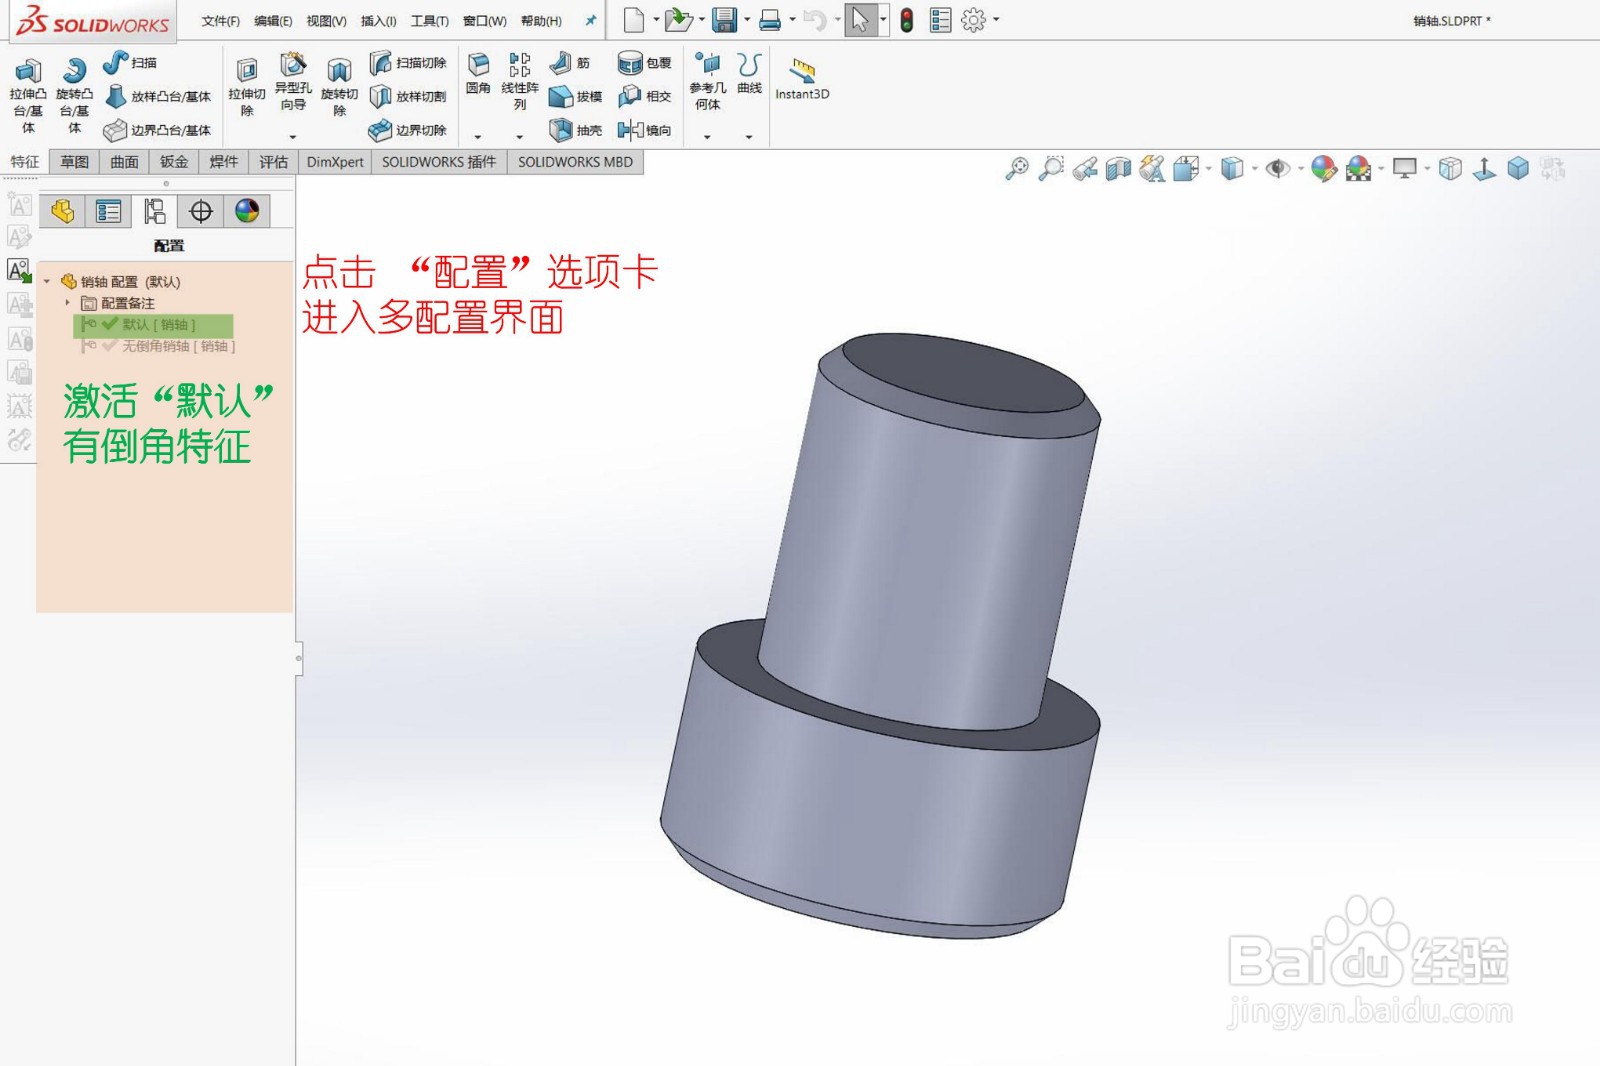Click the Print icon
1600x1066 pixels.
point(770,20)
